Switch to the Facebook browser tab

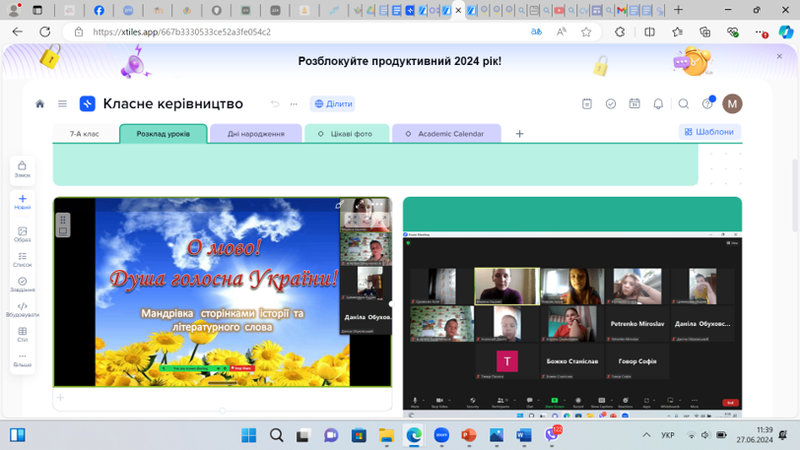click(99, 10)
